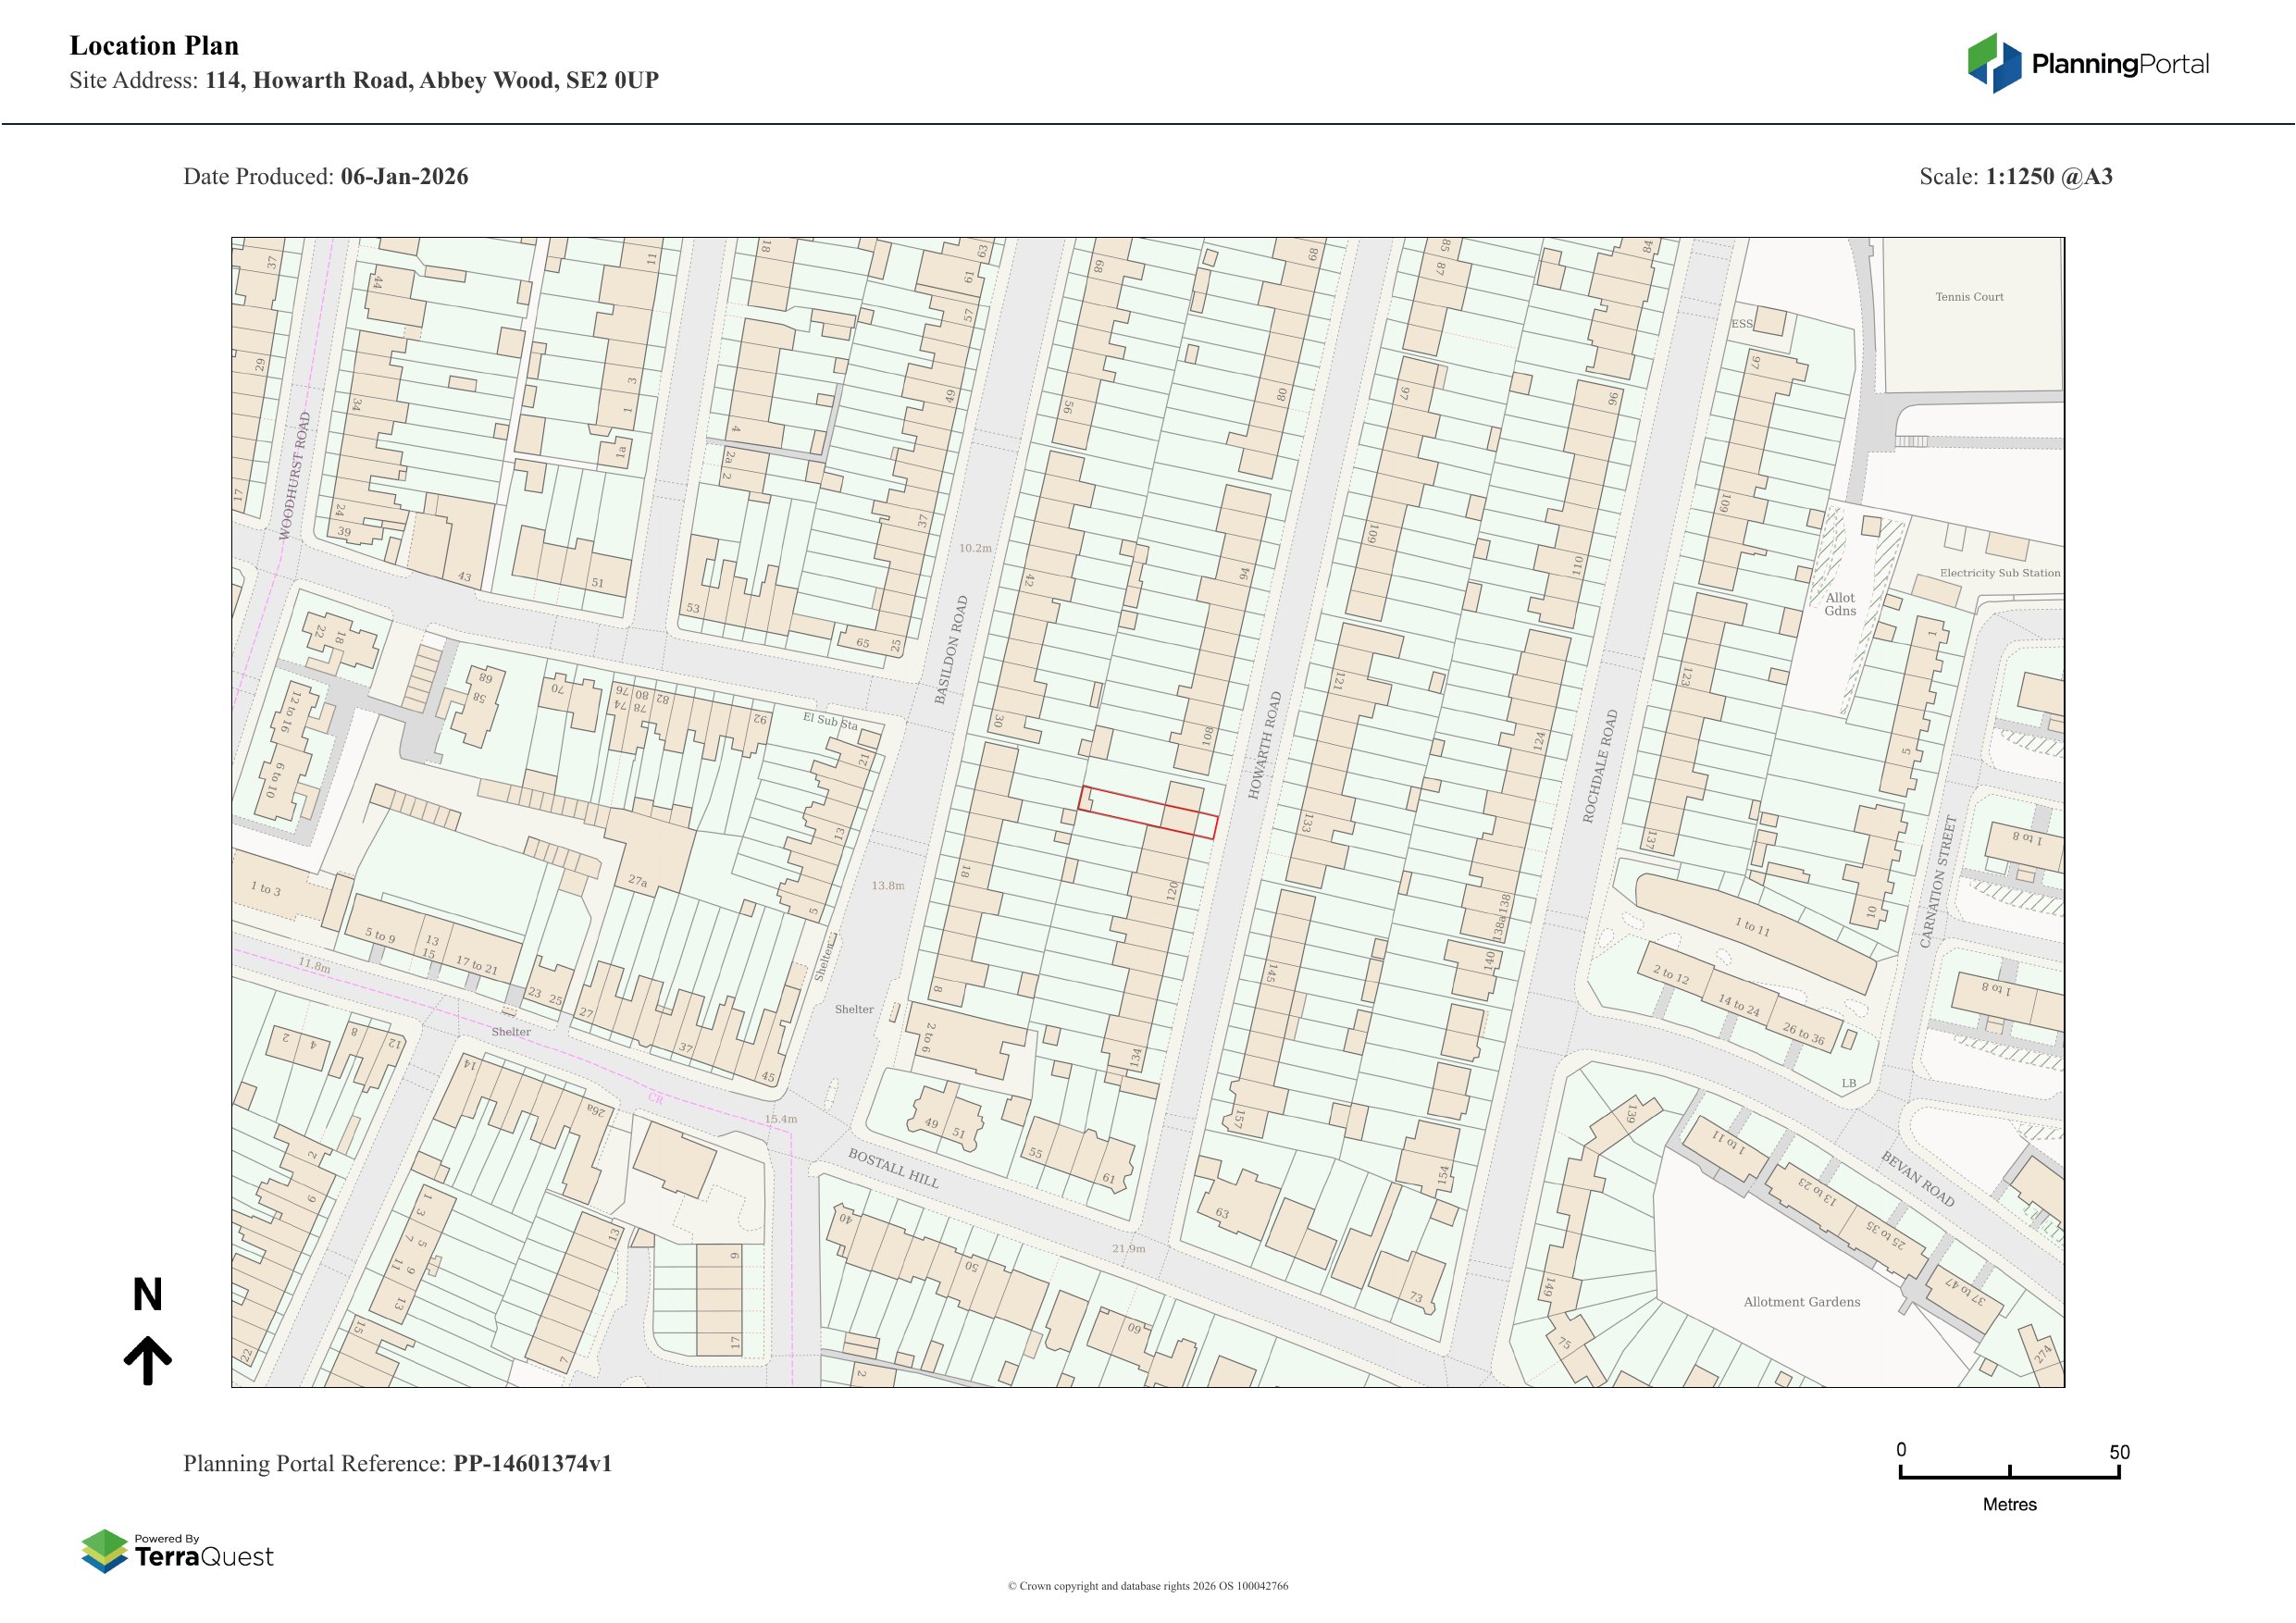Screen dimensions: 2296x1623
Task: Click the ROCHDALE ROAD street label
Action: [x=1599, y=766]
